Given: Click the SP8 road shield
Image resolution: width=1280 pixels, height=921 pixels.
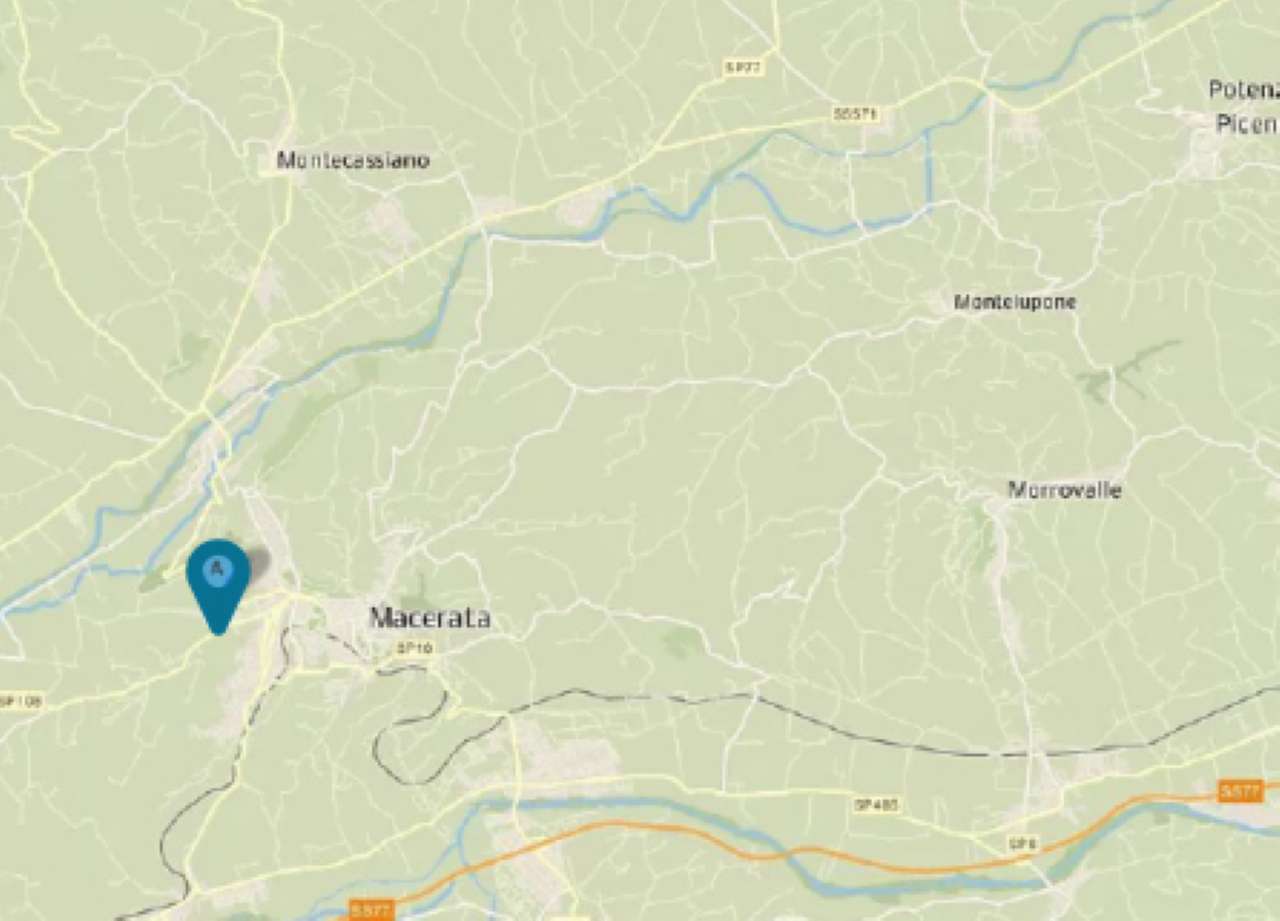Looking at the screenshot, I should tap(1022, 845).
